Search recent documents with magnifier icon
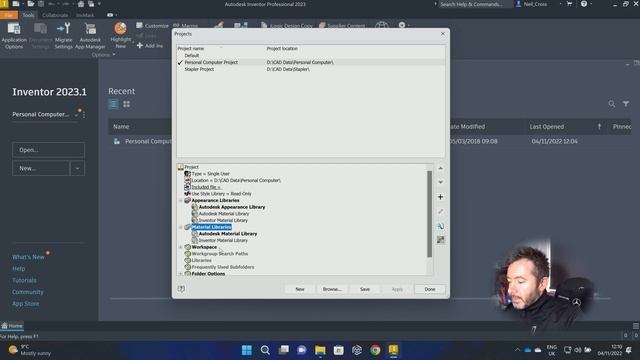 click(x=611, y=104)
